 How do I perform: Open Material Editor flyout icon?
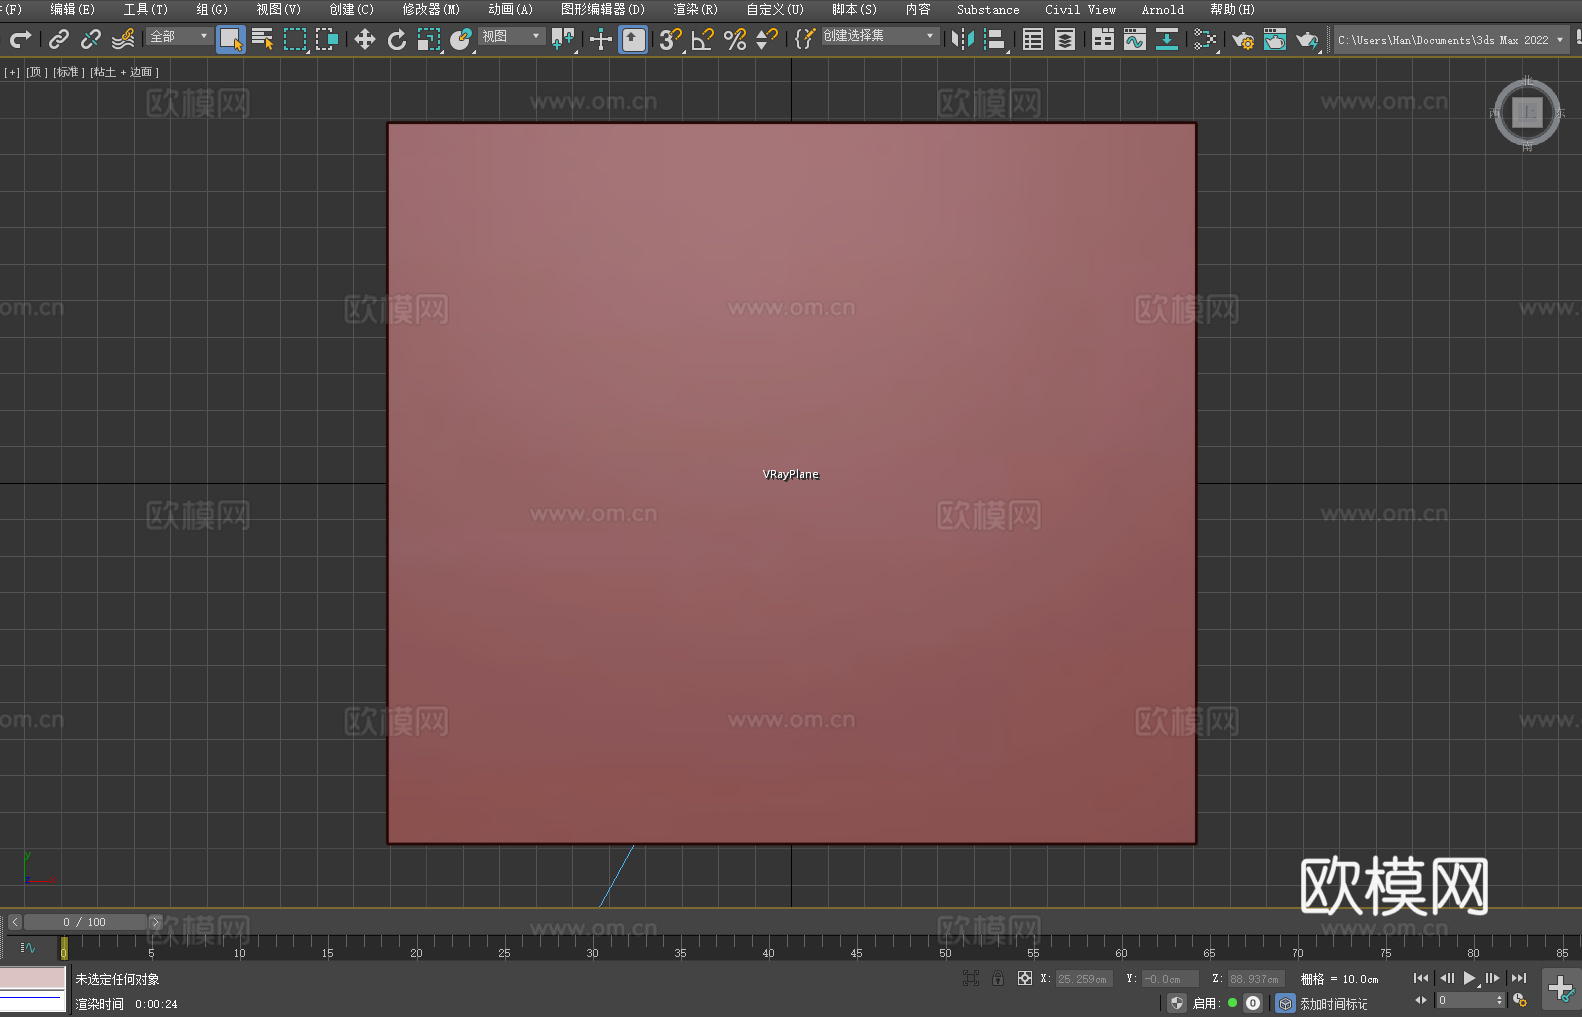coord(1205,39)
